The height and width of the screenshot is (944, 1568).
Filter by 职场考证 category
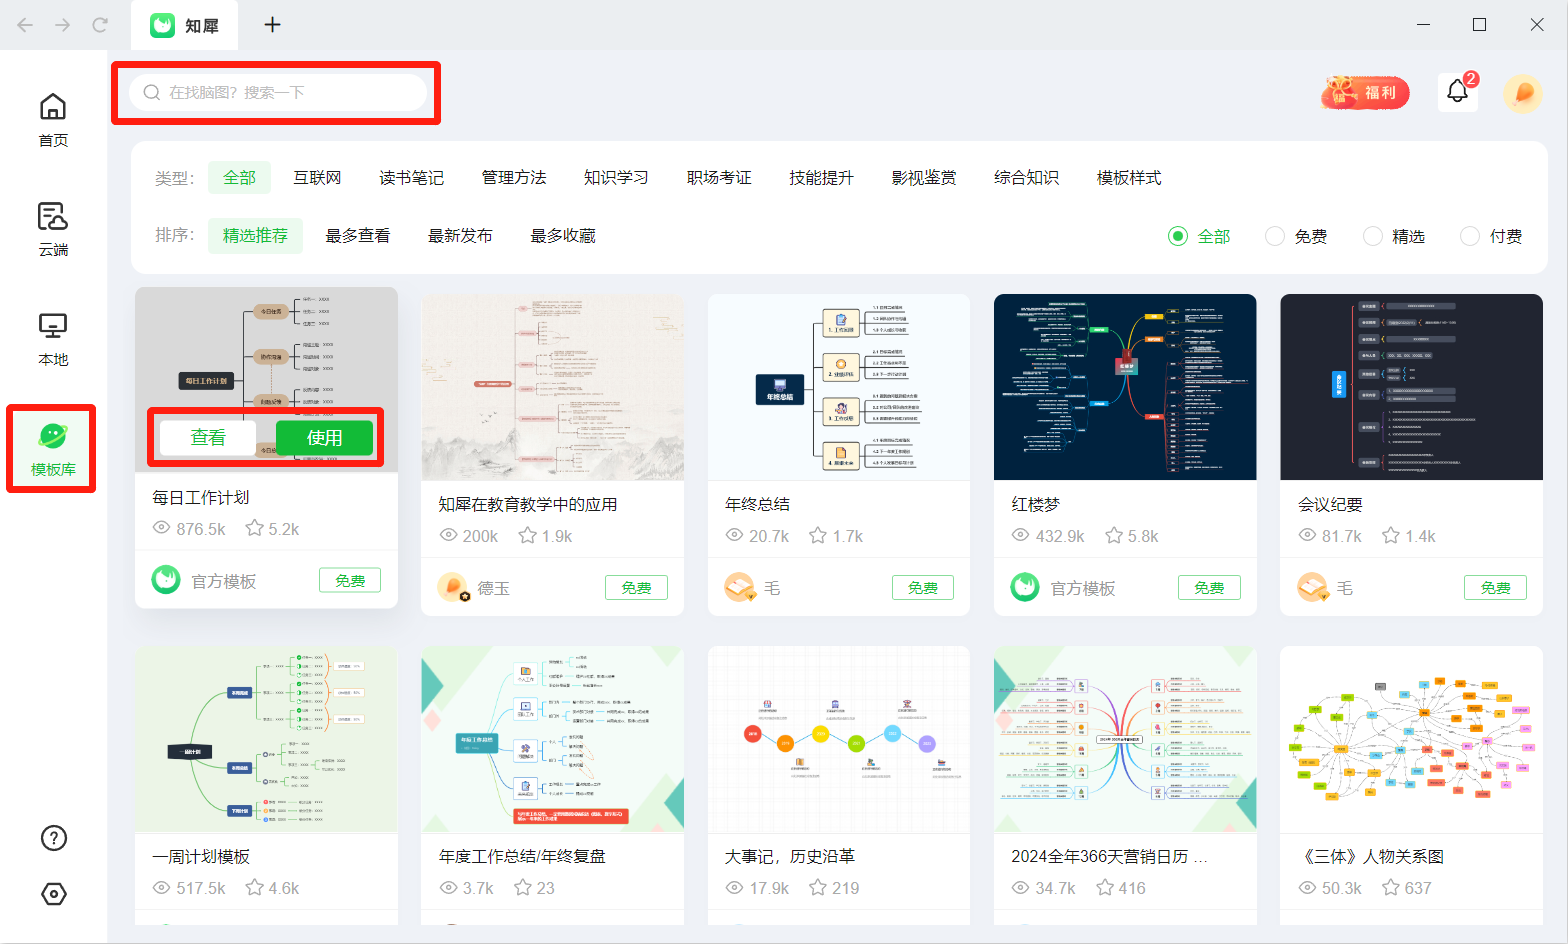coord(719,178)
